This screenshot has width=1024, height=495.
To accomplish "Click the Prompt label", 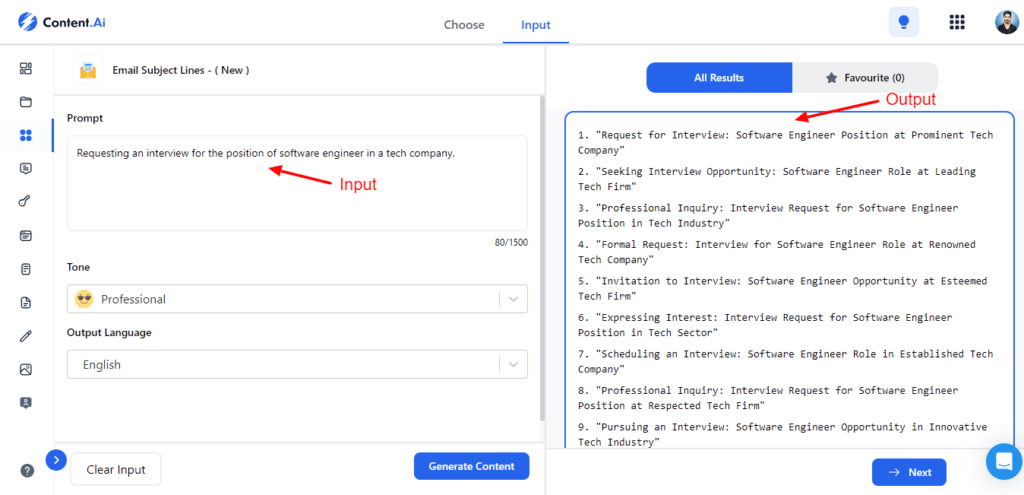I will click(85, 118).
